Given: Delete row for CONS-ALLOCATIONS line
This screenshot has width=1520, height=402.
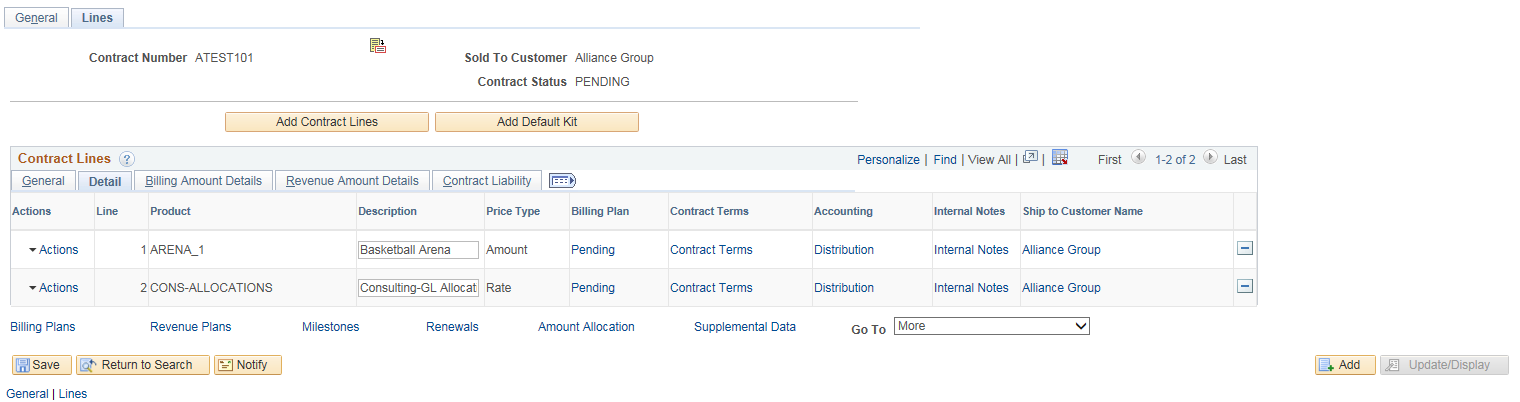Looking at the screenshot, I should [1245, 287].
